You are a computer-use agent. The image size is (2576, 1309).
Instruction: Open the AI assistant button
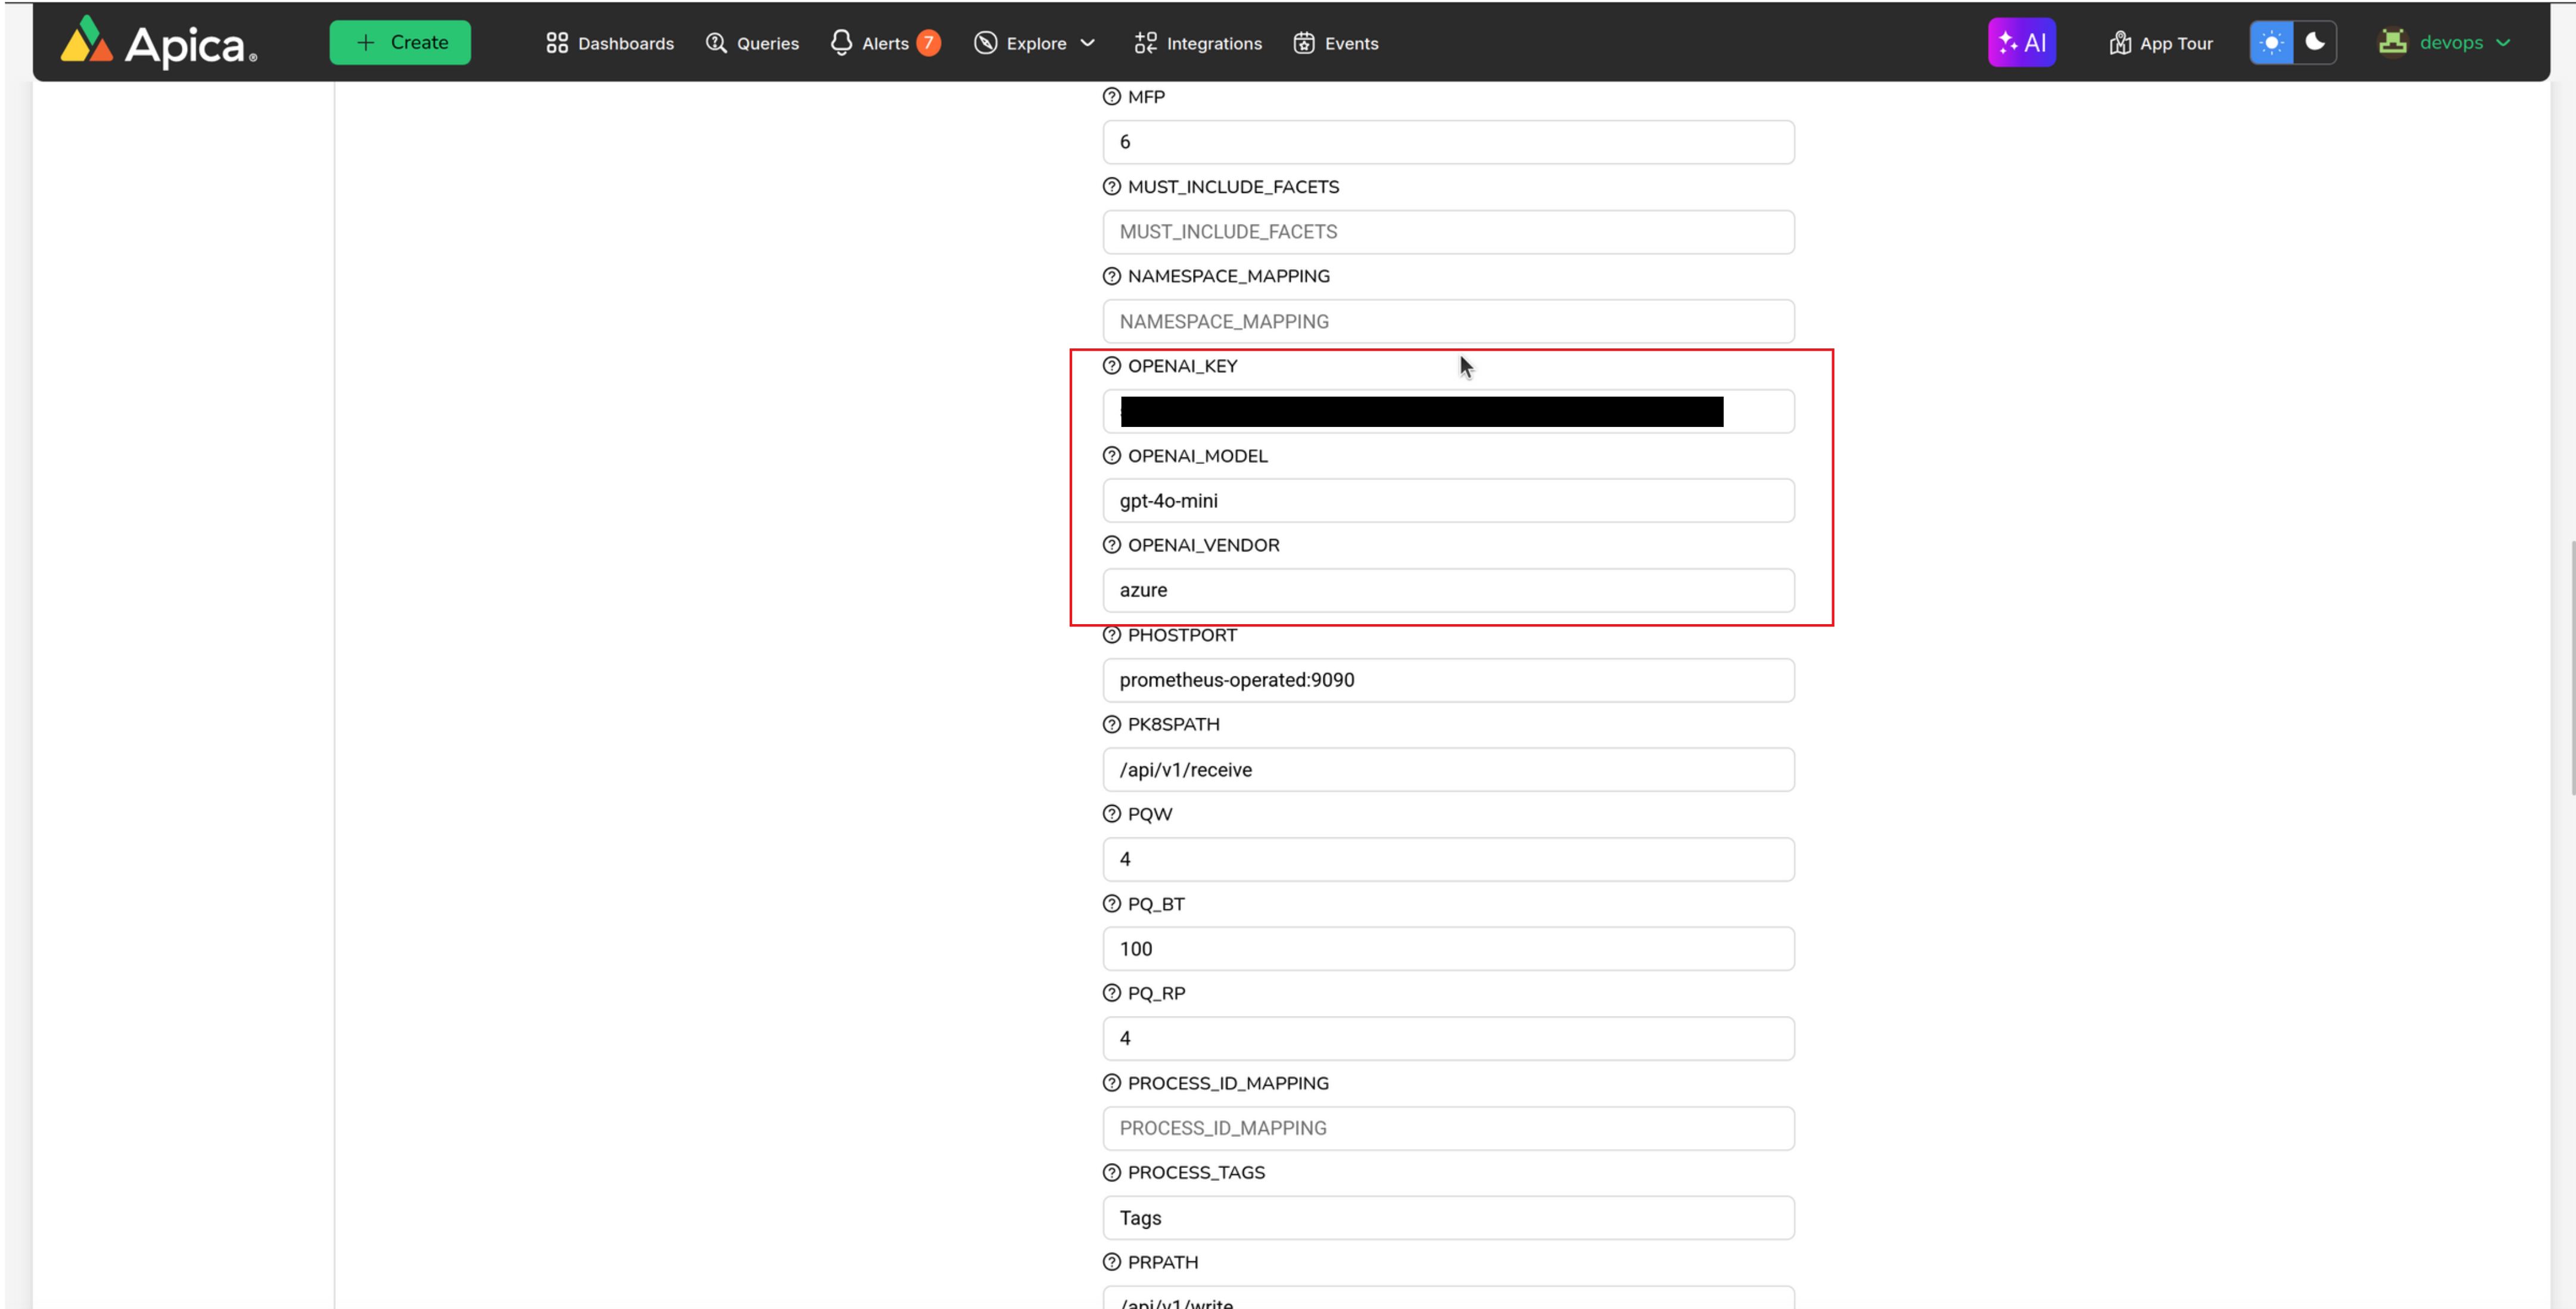point(2021,43)
